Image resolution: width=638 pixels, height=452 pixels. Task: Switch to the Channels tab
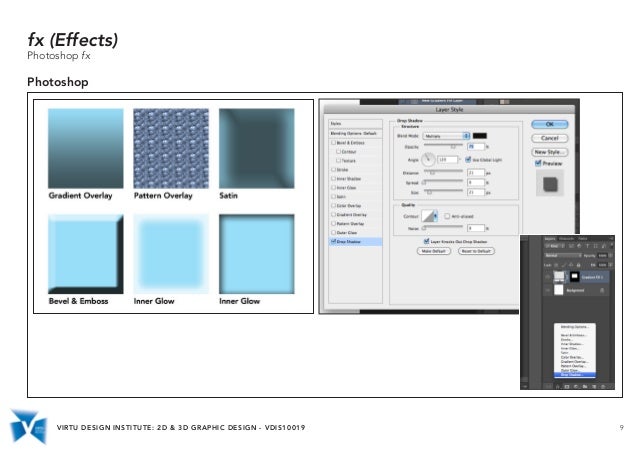pyautogui.click(x=566, y=238)
